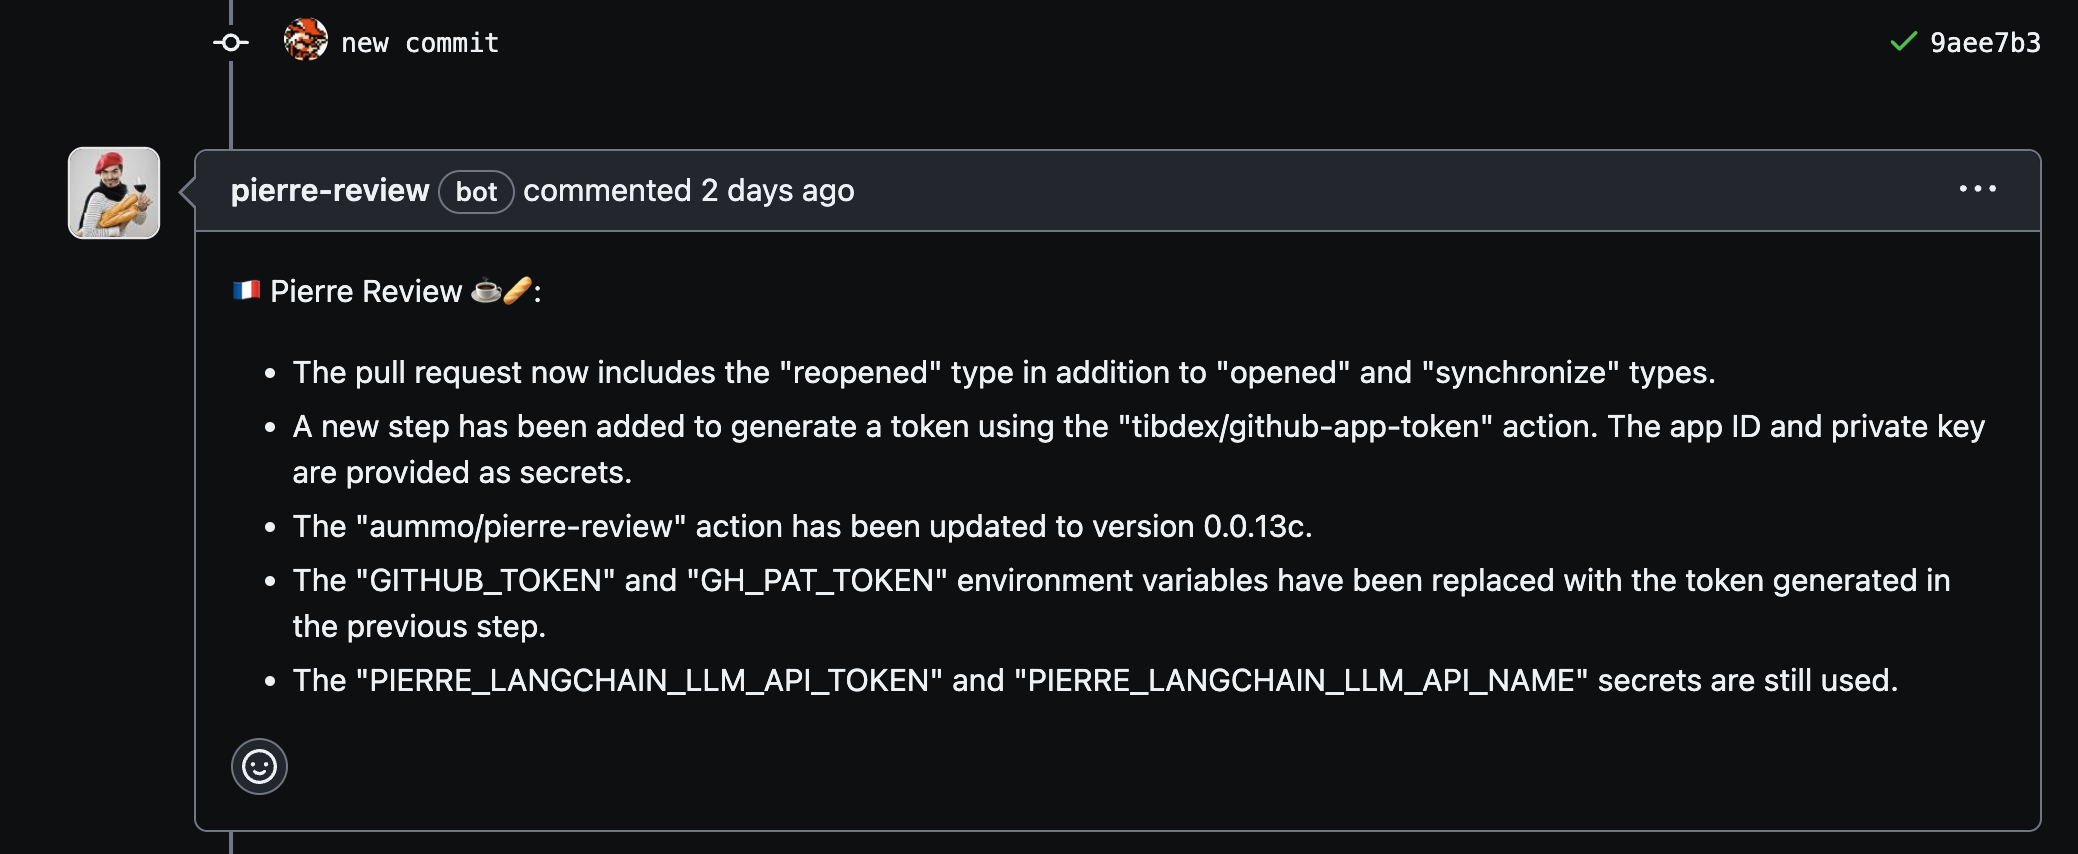Toggle the bot badge next to pierre-review
Screen dimensions: 2078x854
pos(475,192)
